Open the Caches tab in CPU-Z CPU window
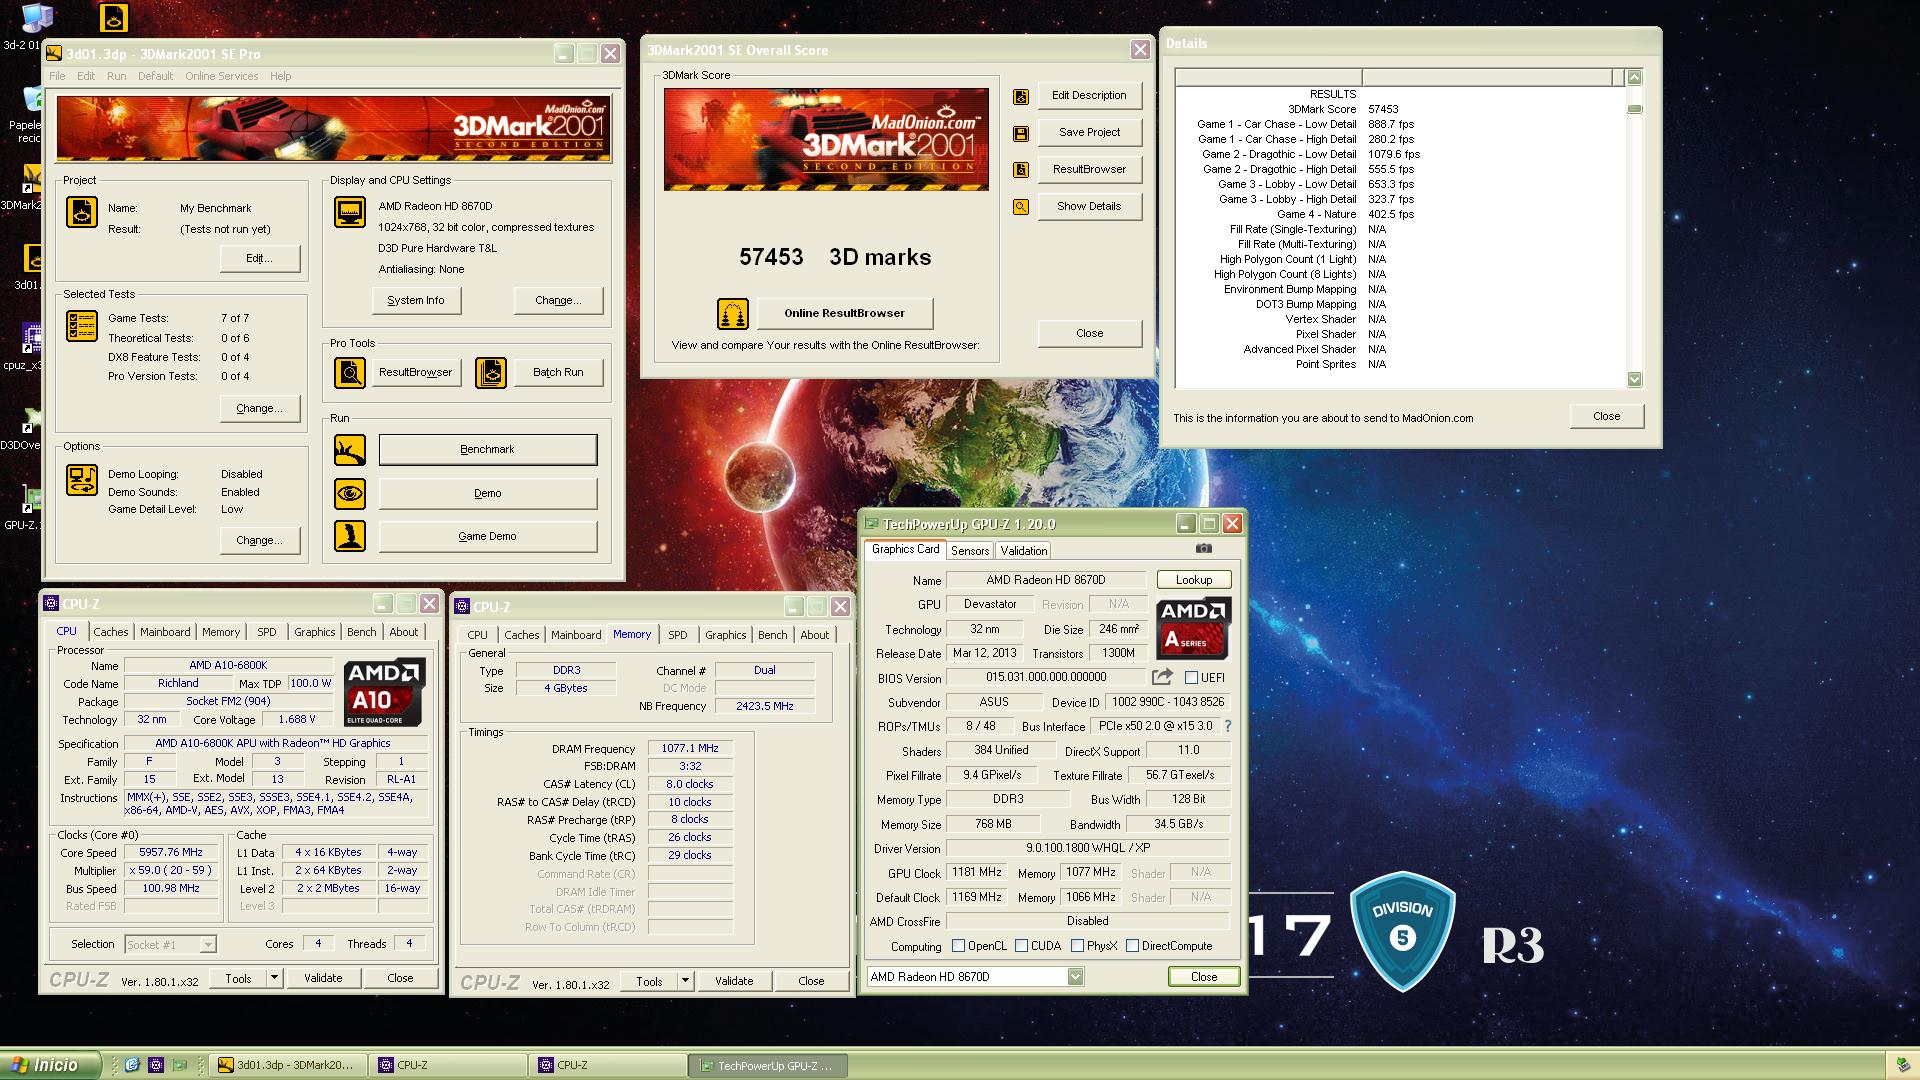The image size is (1920, 1080). (111, 632)
